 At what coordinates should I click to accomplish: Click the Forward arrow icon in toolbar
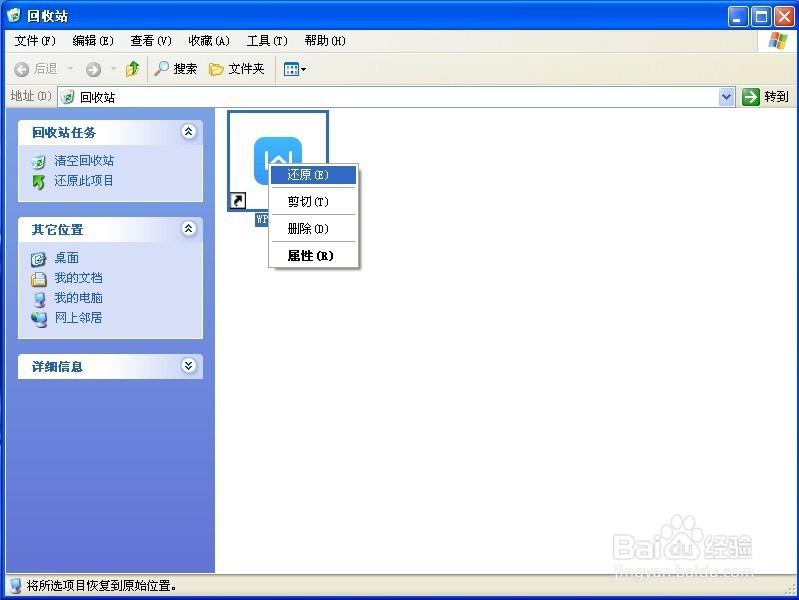coord(93,69)
